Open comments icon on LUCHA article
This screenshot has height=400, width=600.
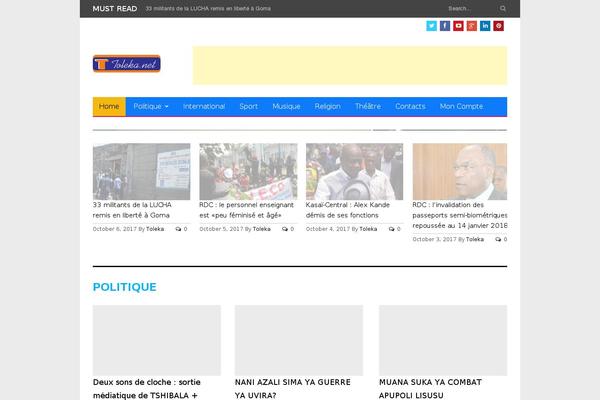tap(178, 229)
